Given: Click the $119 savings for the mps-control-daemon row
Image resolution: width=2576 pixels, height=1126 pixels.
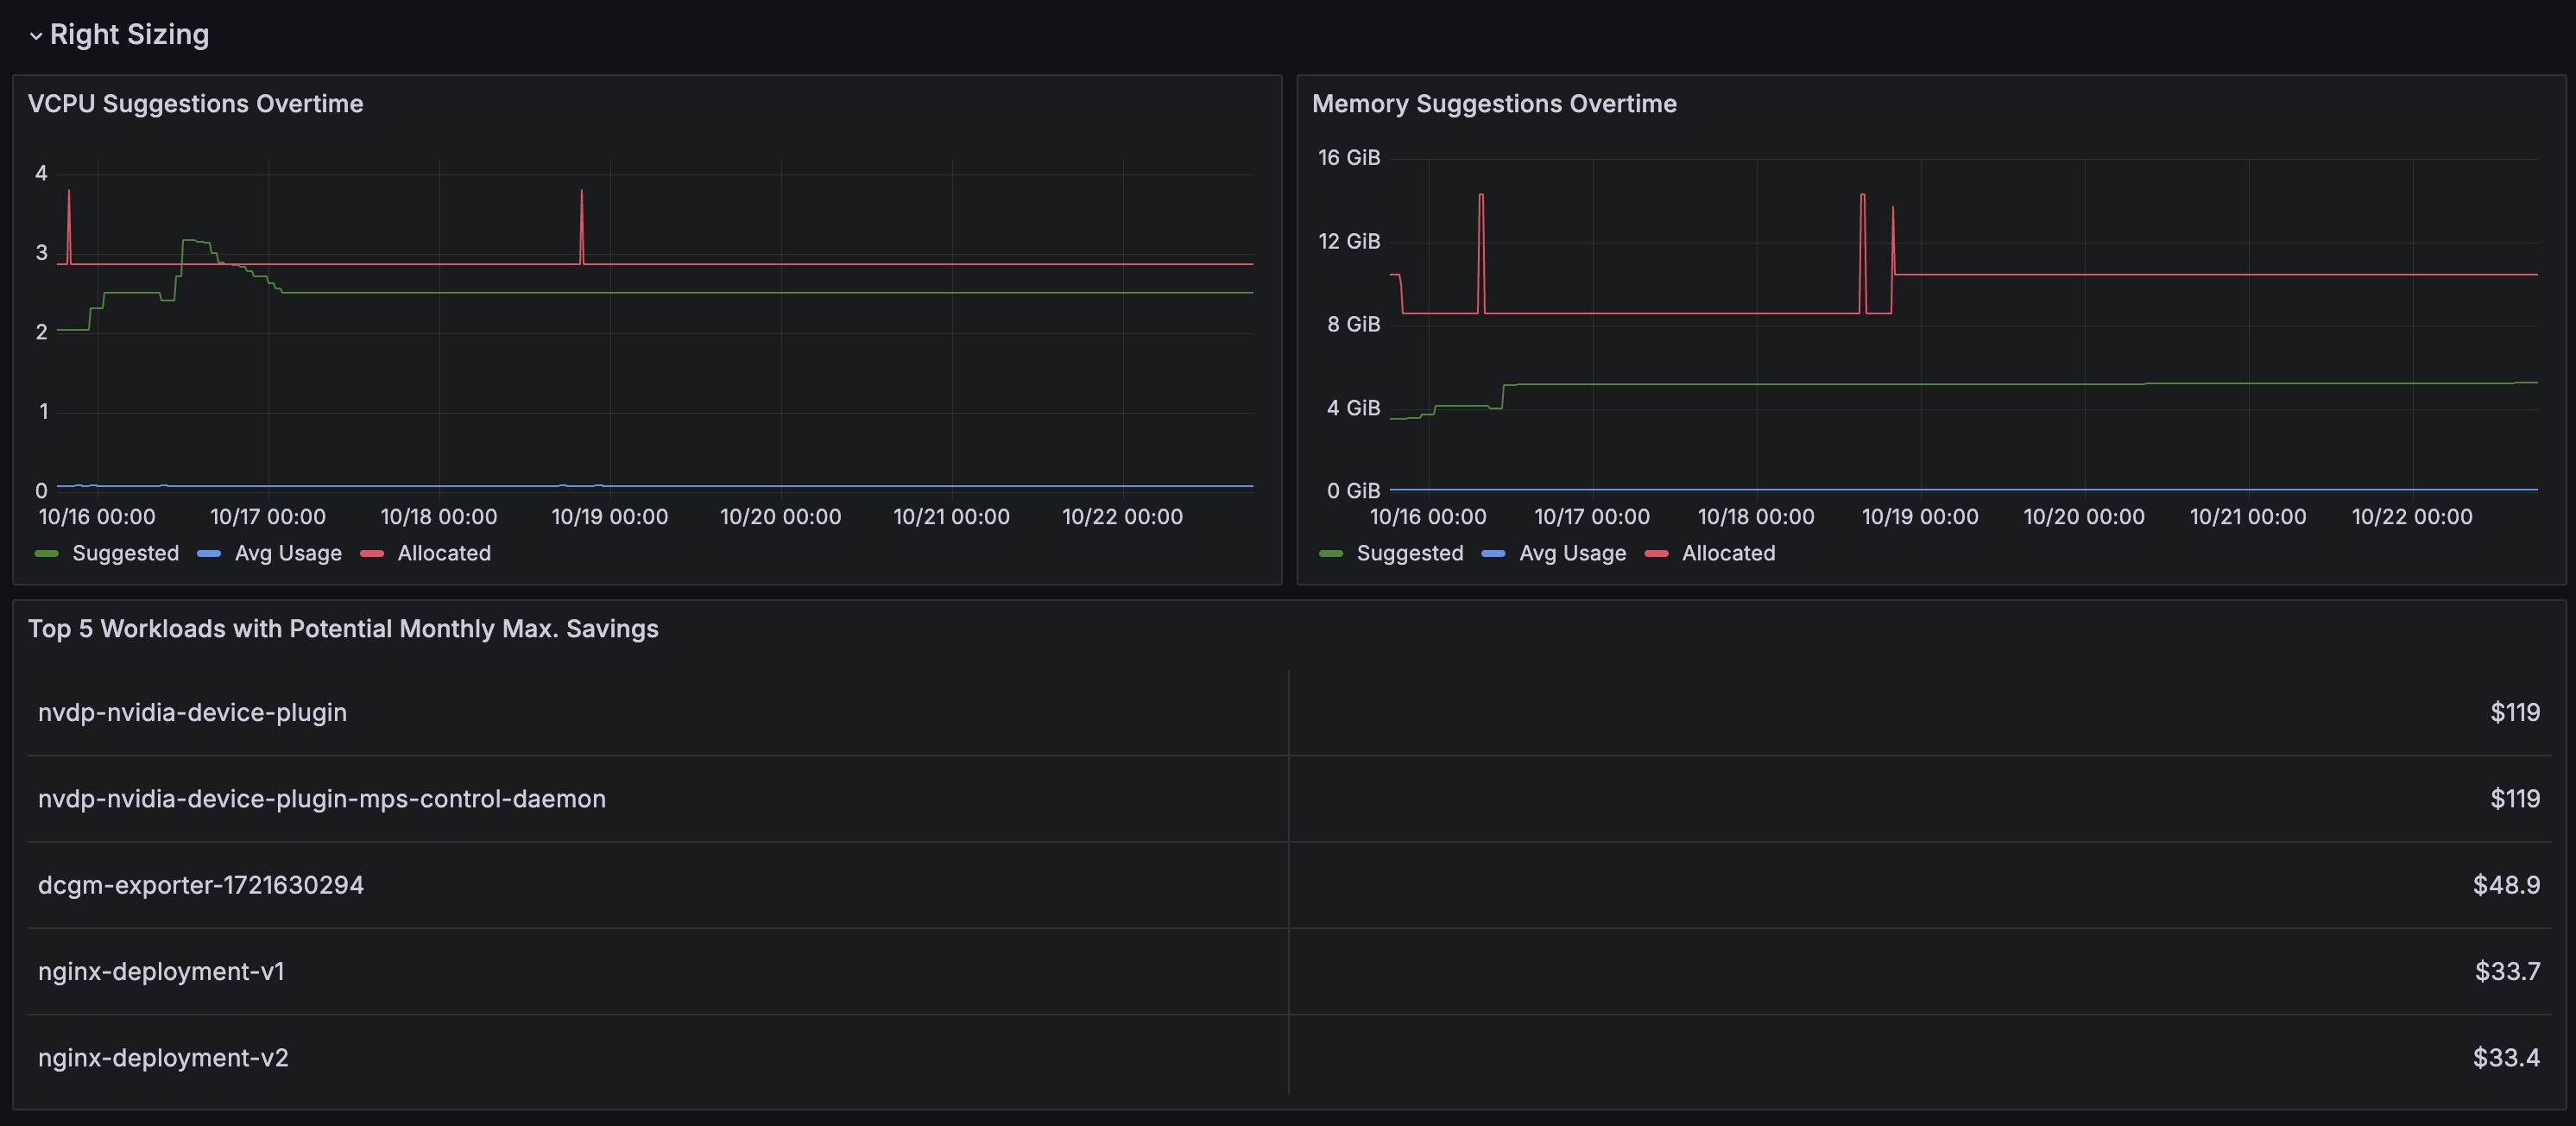Looking at the screenshot, I should pos(2515,799).
